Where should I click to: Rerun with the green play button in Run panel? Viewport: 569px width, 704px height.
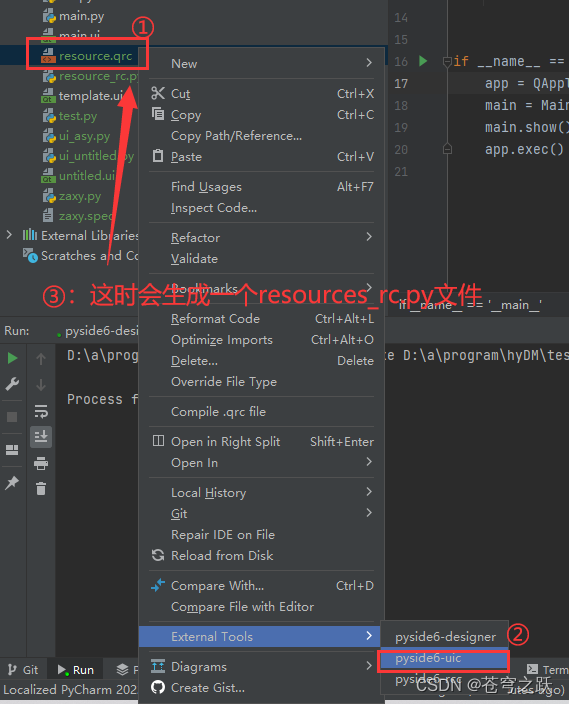(x=13, y=358)
